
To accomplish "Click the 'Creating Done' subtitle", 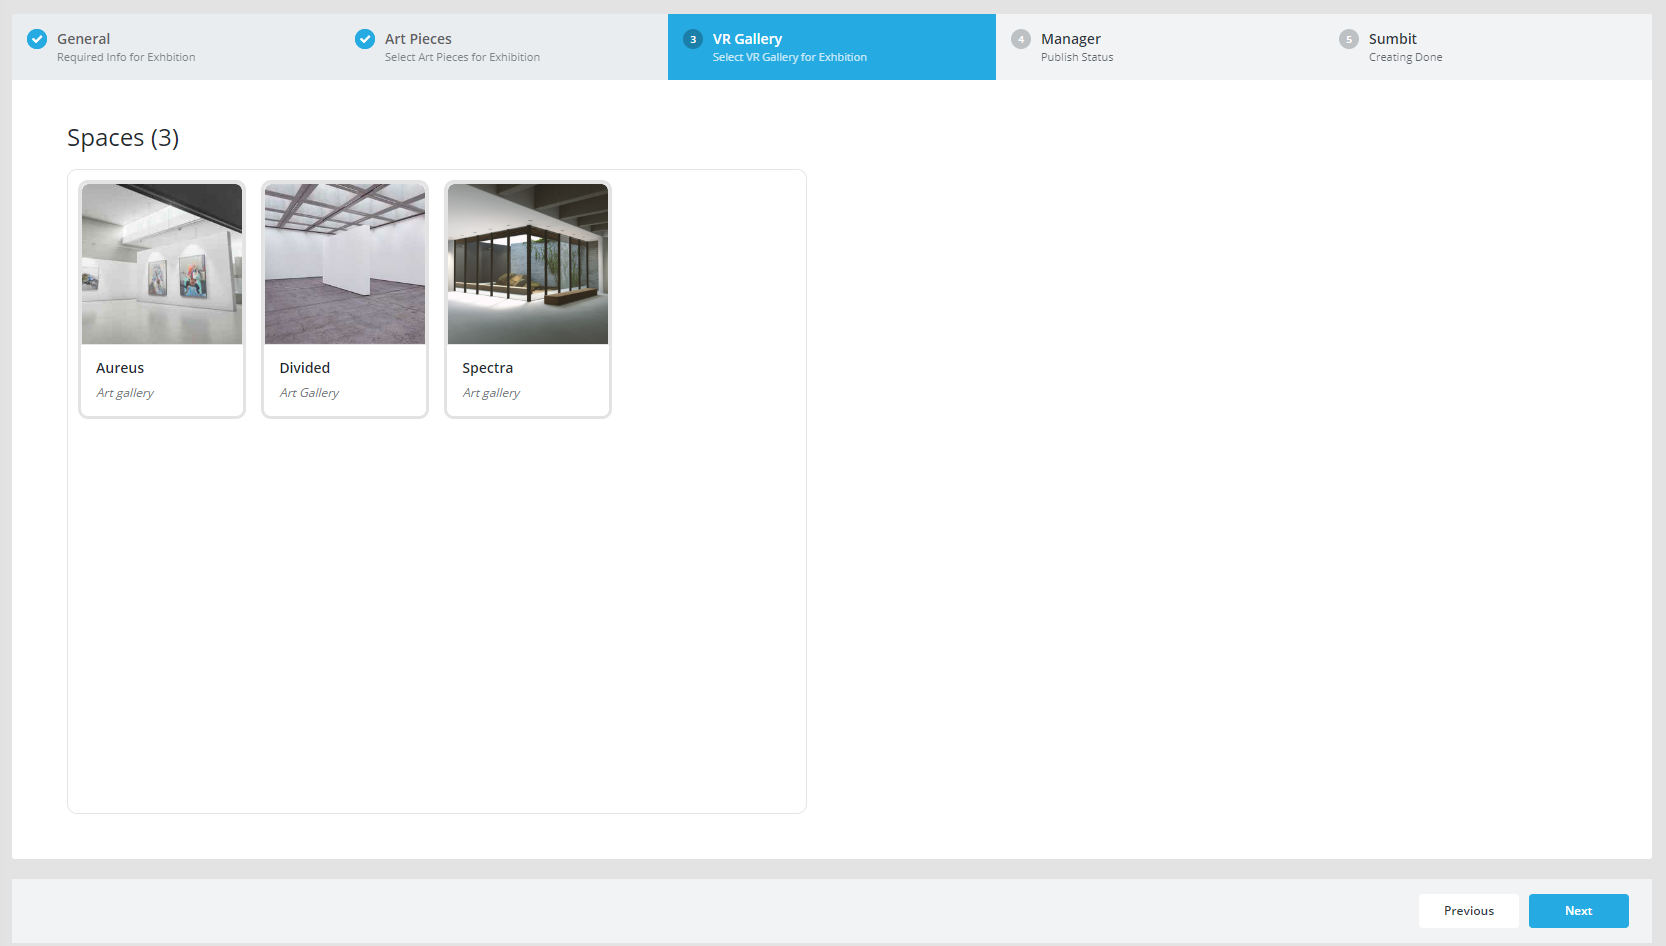I will [x=1406, y=58].
